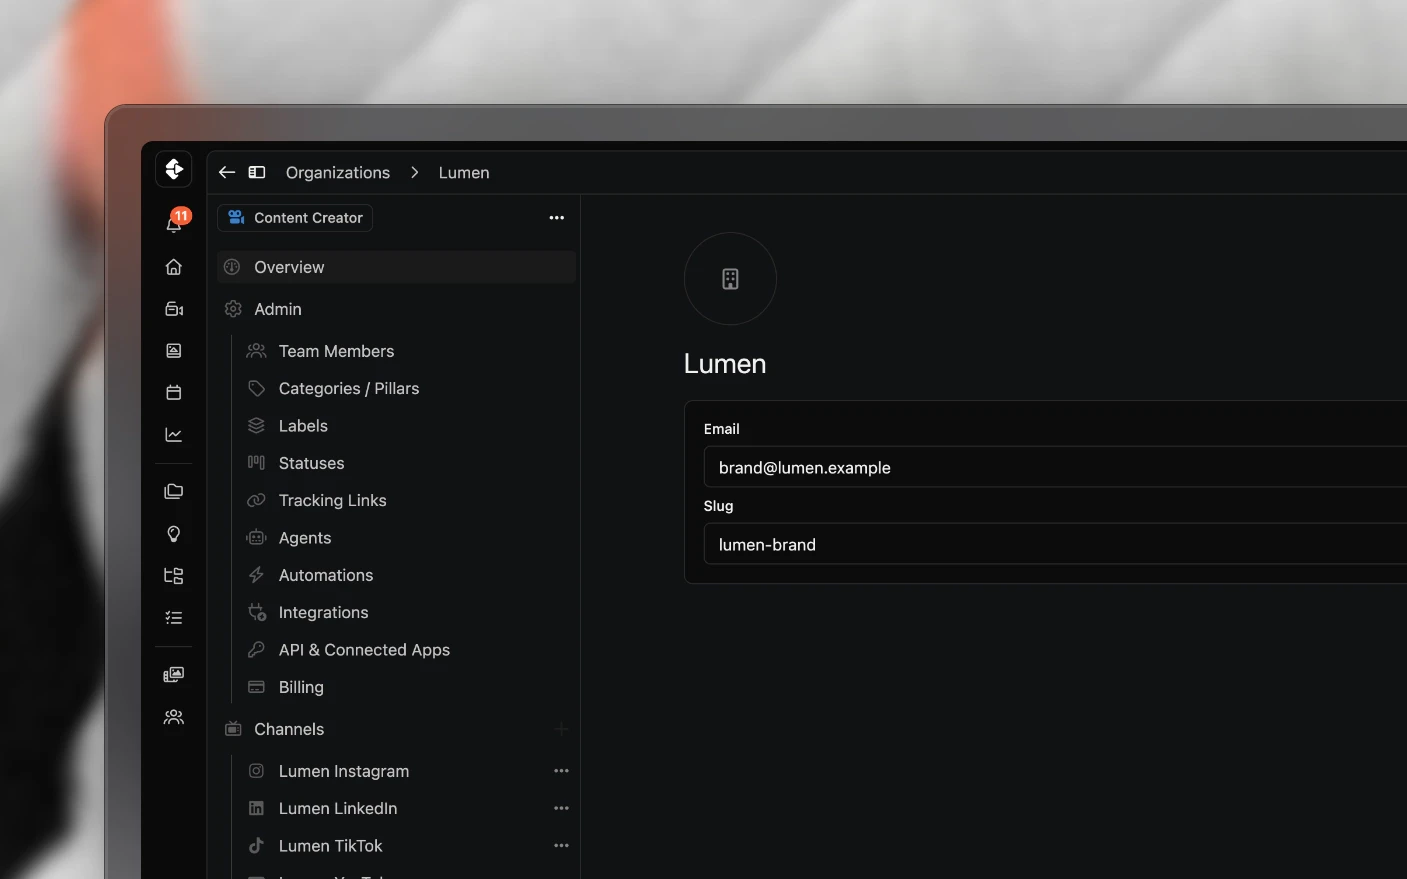
Task: Open Tracking Links
Action: pyautogui.click(x=332, y=501)
